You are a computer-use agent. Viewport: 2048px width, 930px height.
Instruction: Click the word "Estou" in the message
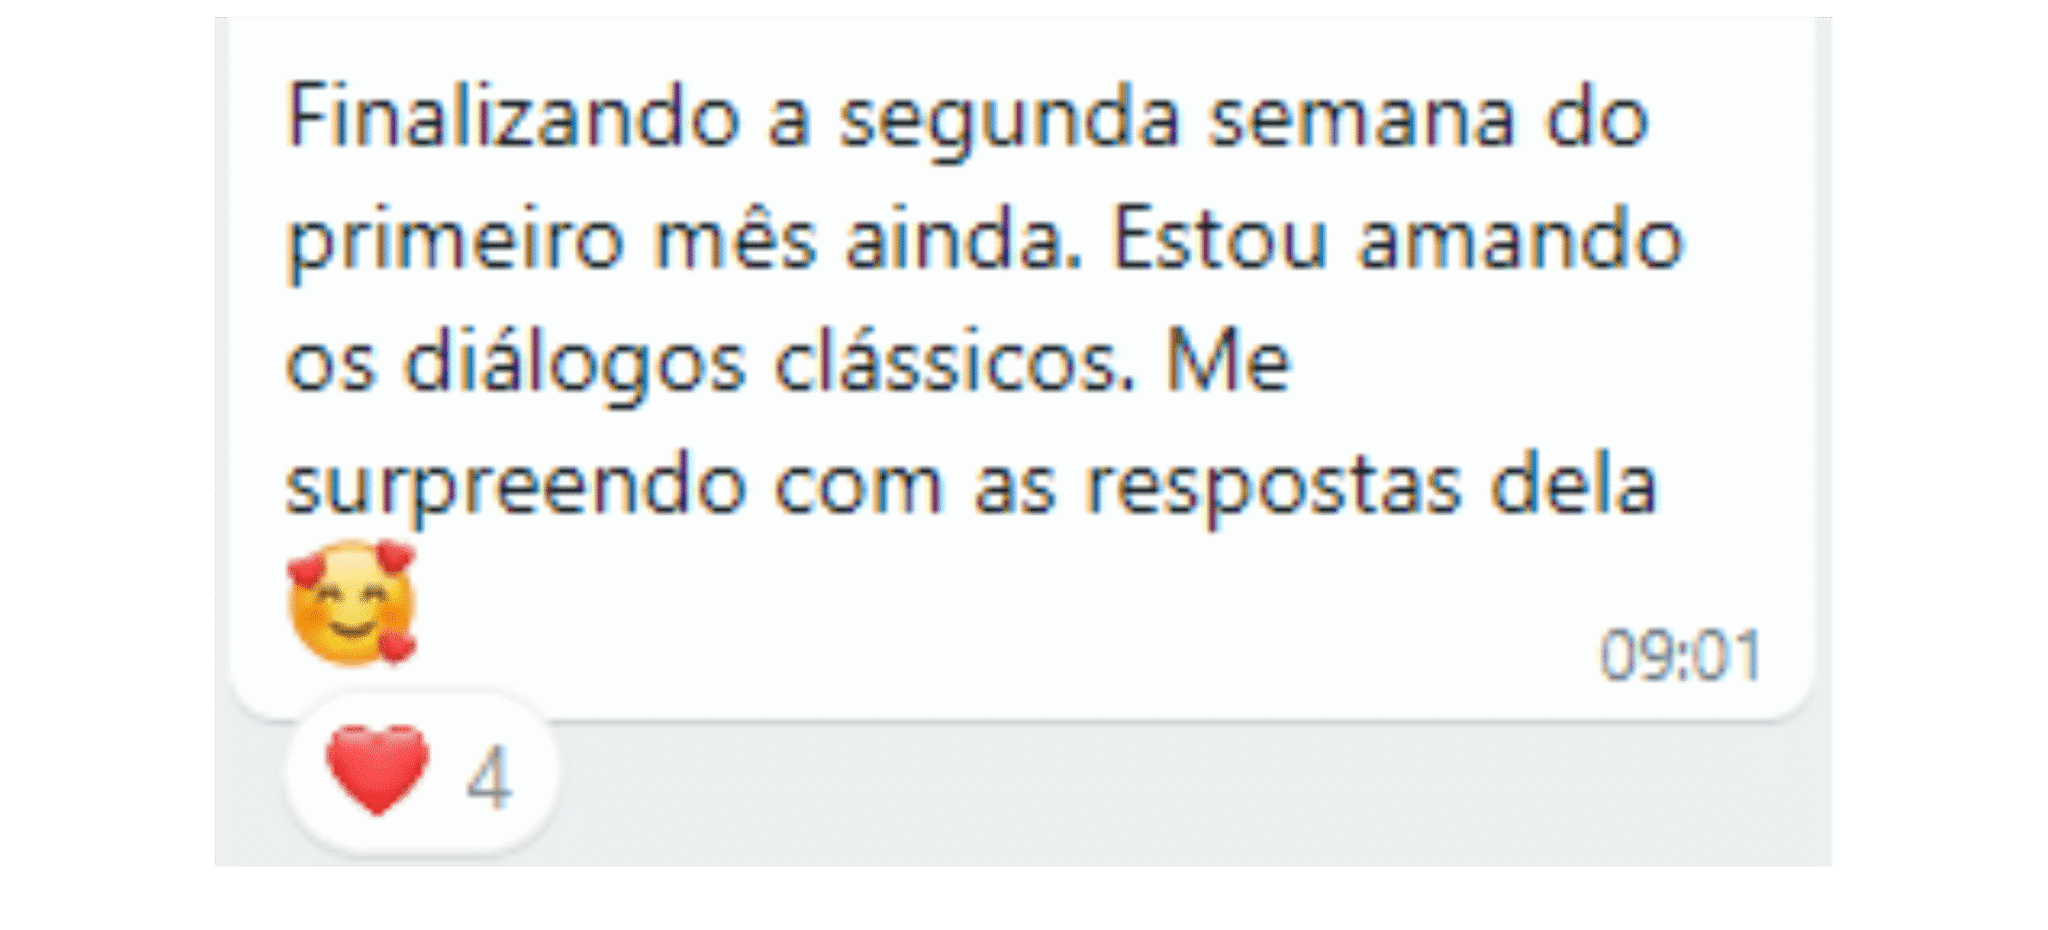(x=1220, y=240)
